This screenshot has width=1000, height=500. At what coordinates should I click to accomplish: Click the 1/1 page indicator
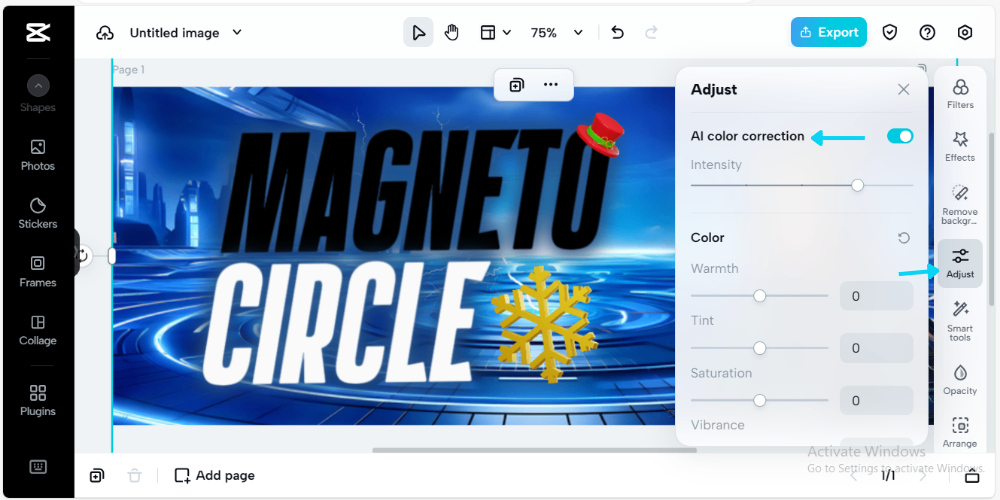(x=888, y=476)
